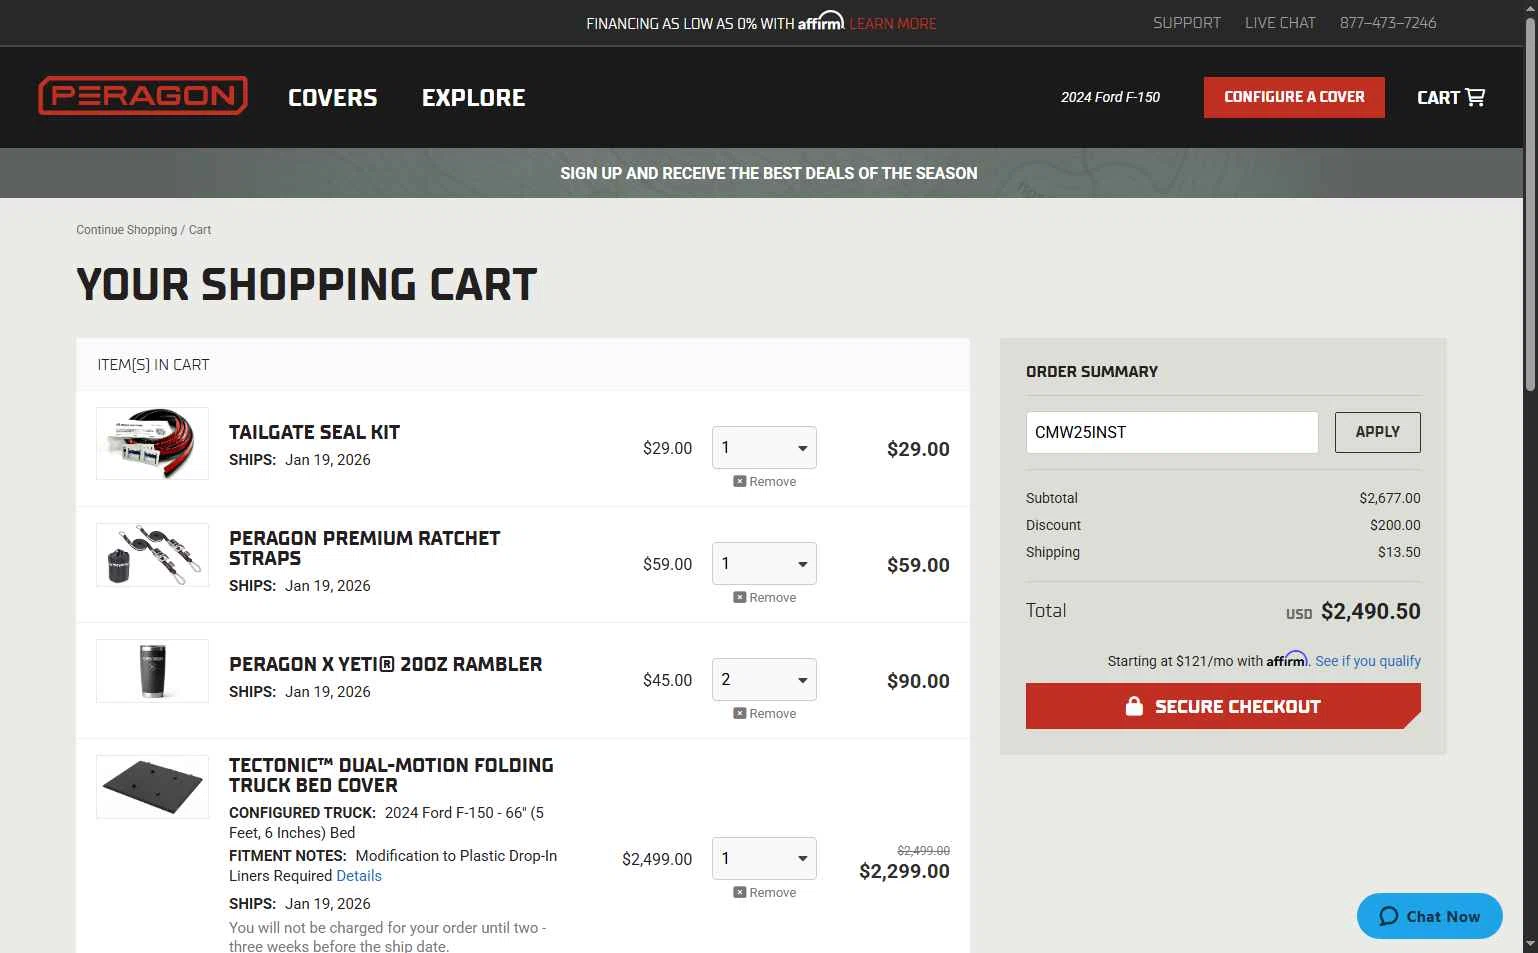Click the $200.00 discount value
The height and width of the screenshot is (953, 1538).
pyautogui.click(x=1395, y=525)
